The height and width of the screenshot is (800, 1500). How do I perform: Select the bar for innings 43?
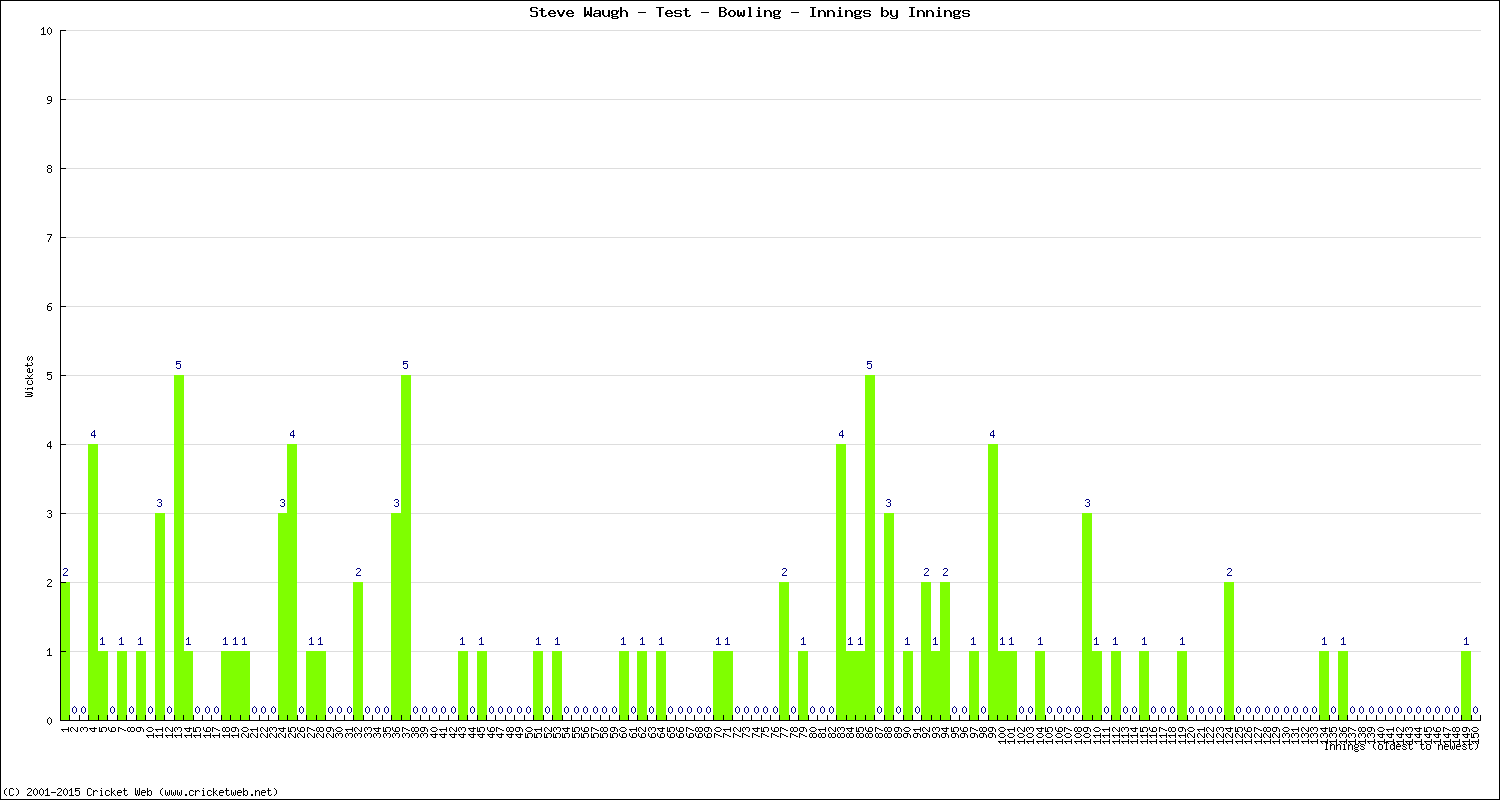pyautogui.click(x=463, y=685)
